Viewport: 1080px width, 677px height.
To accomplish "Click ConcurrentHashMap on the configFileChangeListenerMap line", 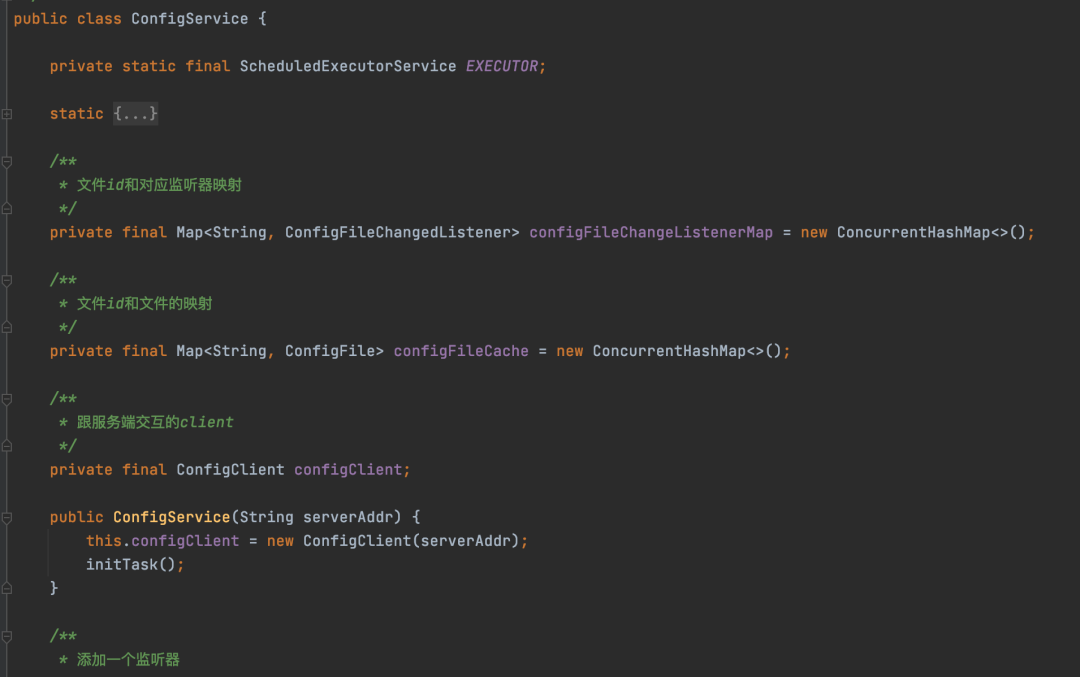I will pos(913,233).
